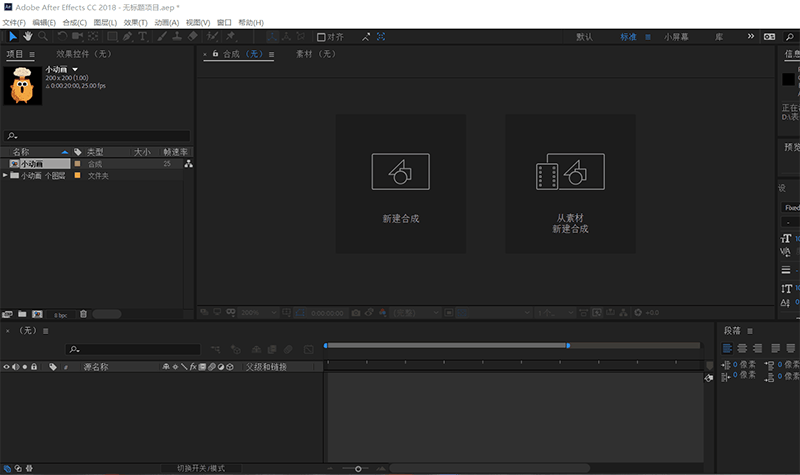Select the Rotation tool
This screenshot has width=800, height=475.
point(62,36)
